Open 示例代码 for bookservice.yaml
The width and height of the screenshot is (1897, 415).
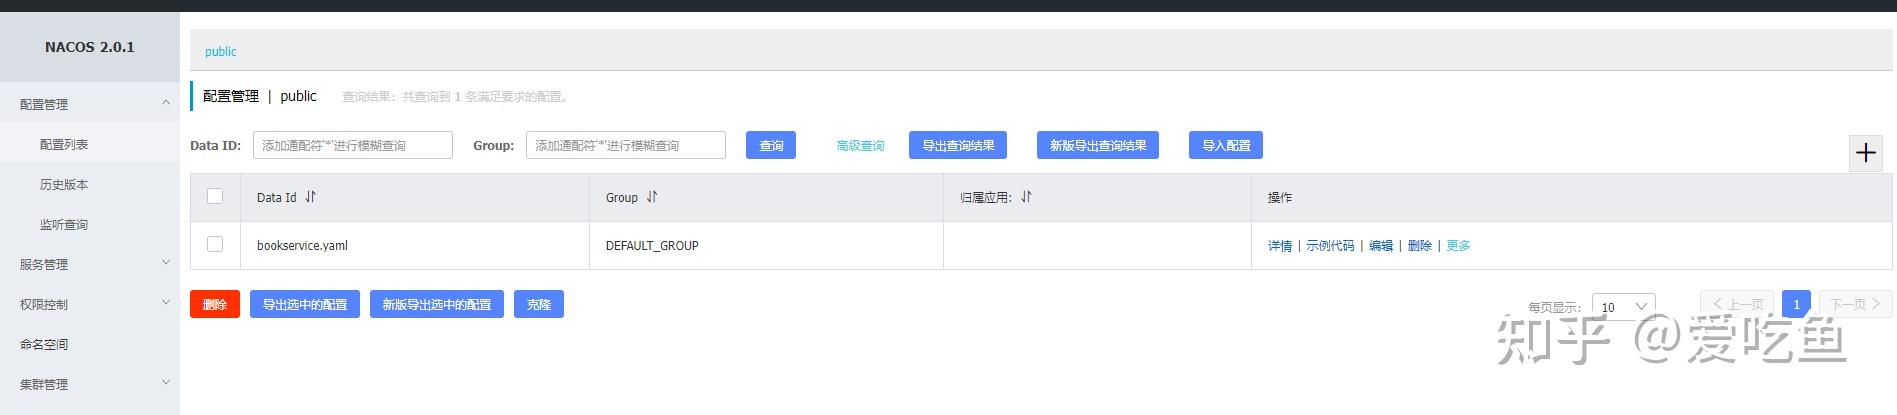click(1330, 245)
